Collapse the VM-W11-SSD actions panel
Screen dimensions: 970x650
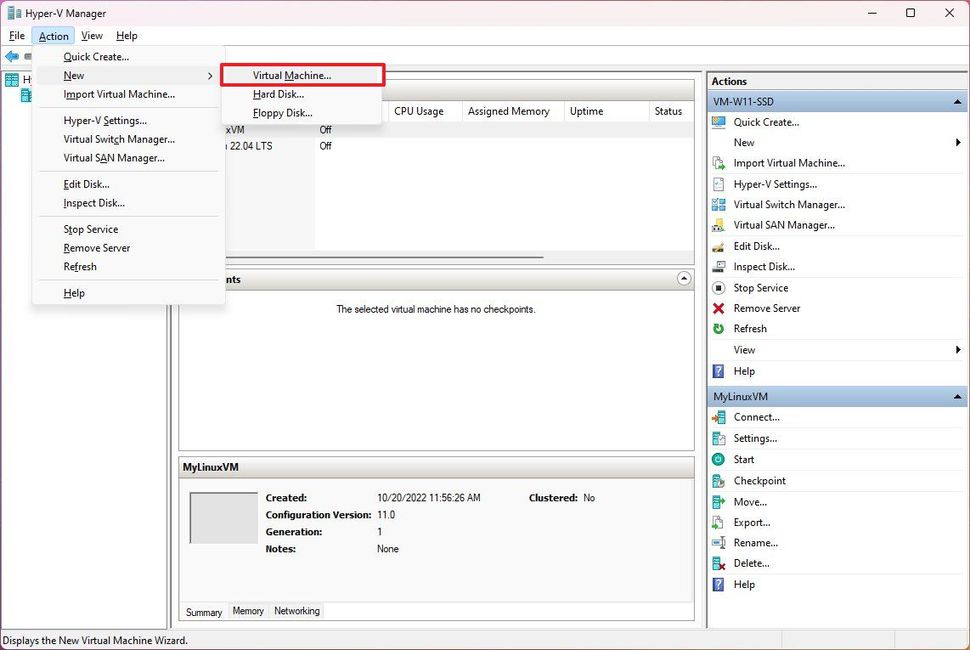click(x=956, y=101)
